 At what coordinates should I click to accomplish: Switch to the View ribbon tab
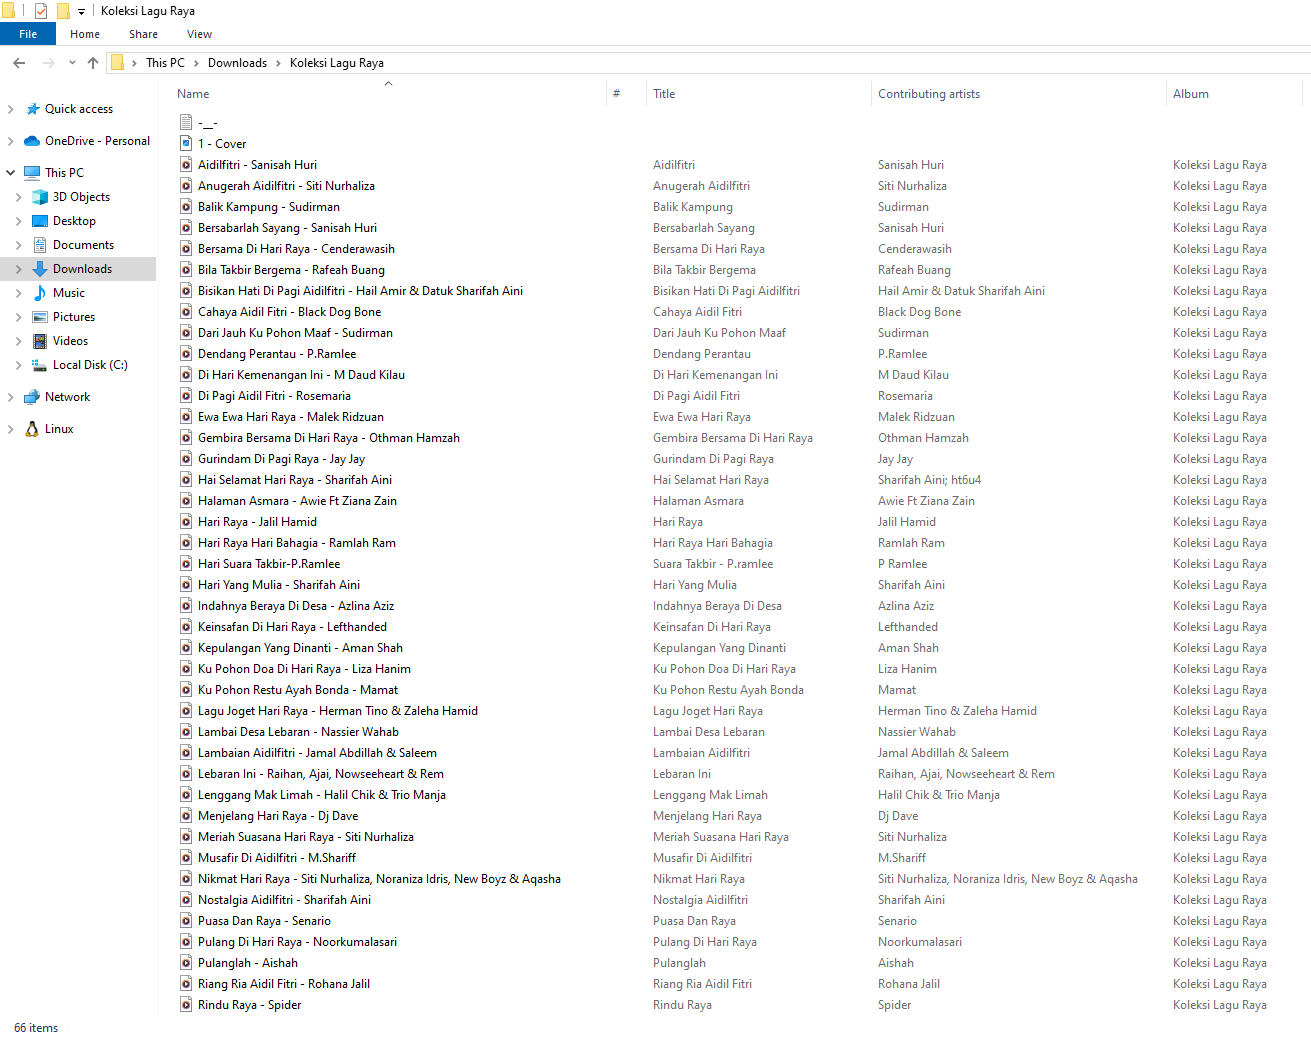tap(199, 34)
